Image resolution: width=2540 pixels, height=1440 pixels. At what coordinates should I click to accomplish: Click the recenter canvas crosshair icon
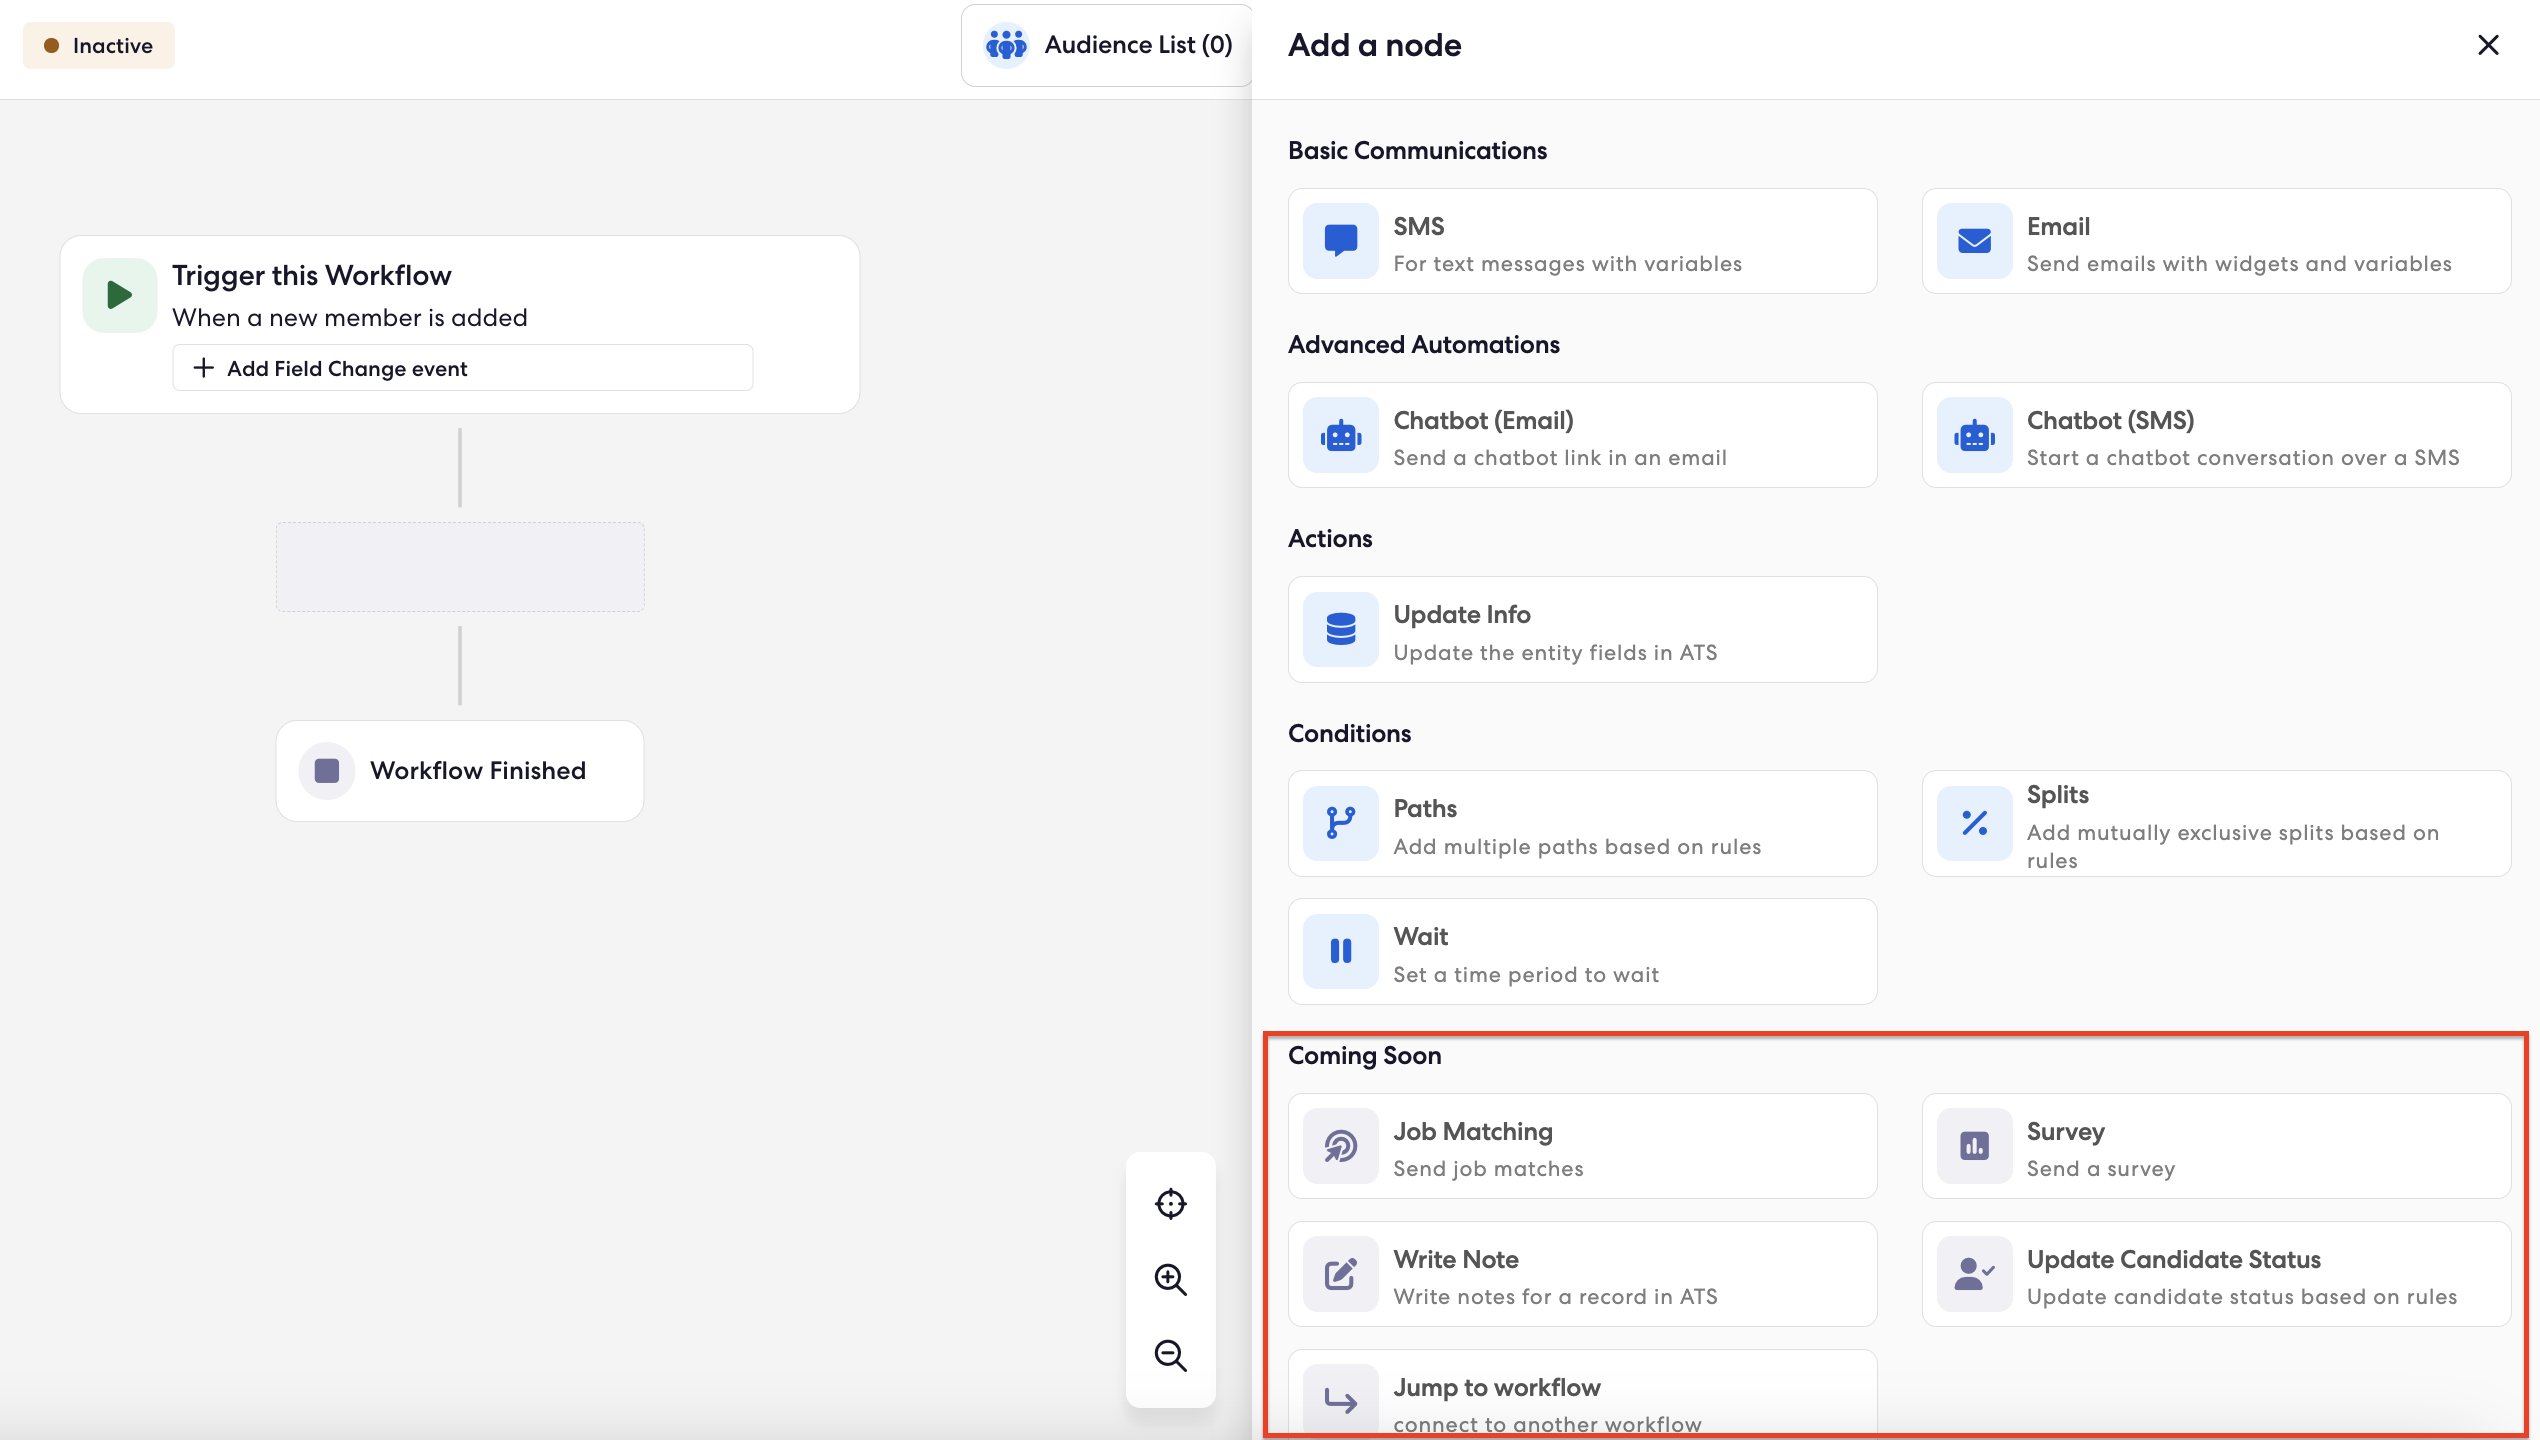tap(1170, 1203)
